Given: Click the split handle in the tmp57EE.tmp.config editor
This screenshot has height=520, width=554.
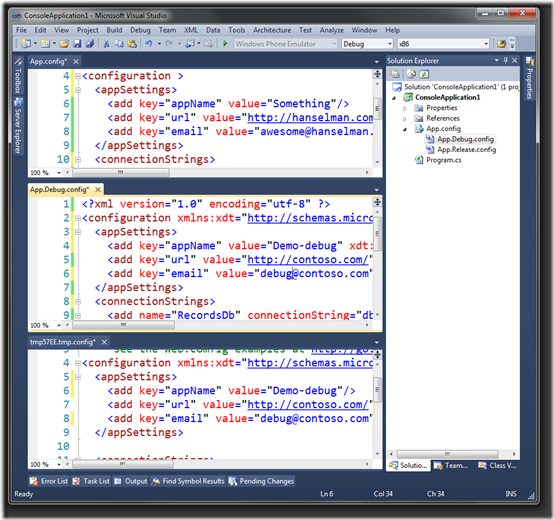Looking at the screenshot, I should click(377, 354).
